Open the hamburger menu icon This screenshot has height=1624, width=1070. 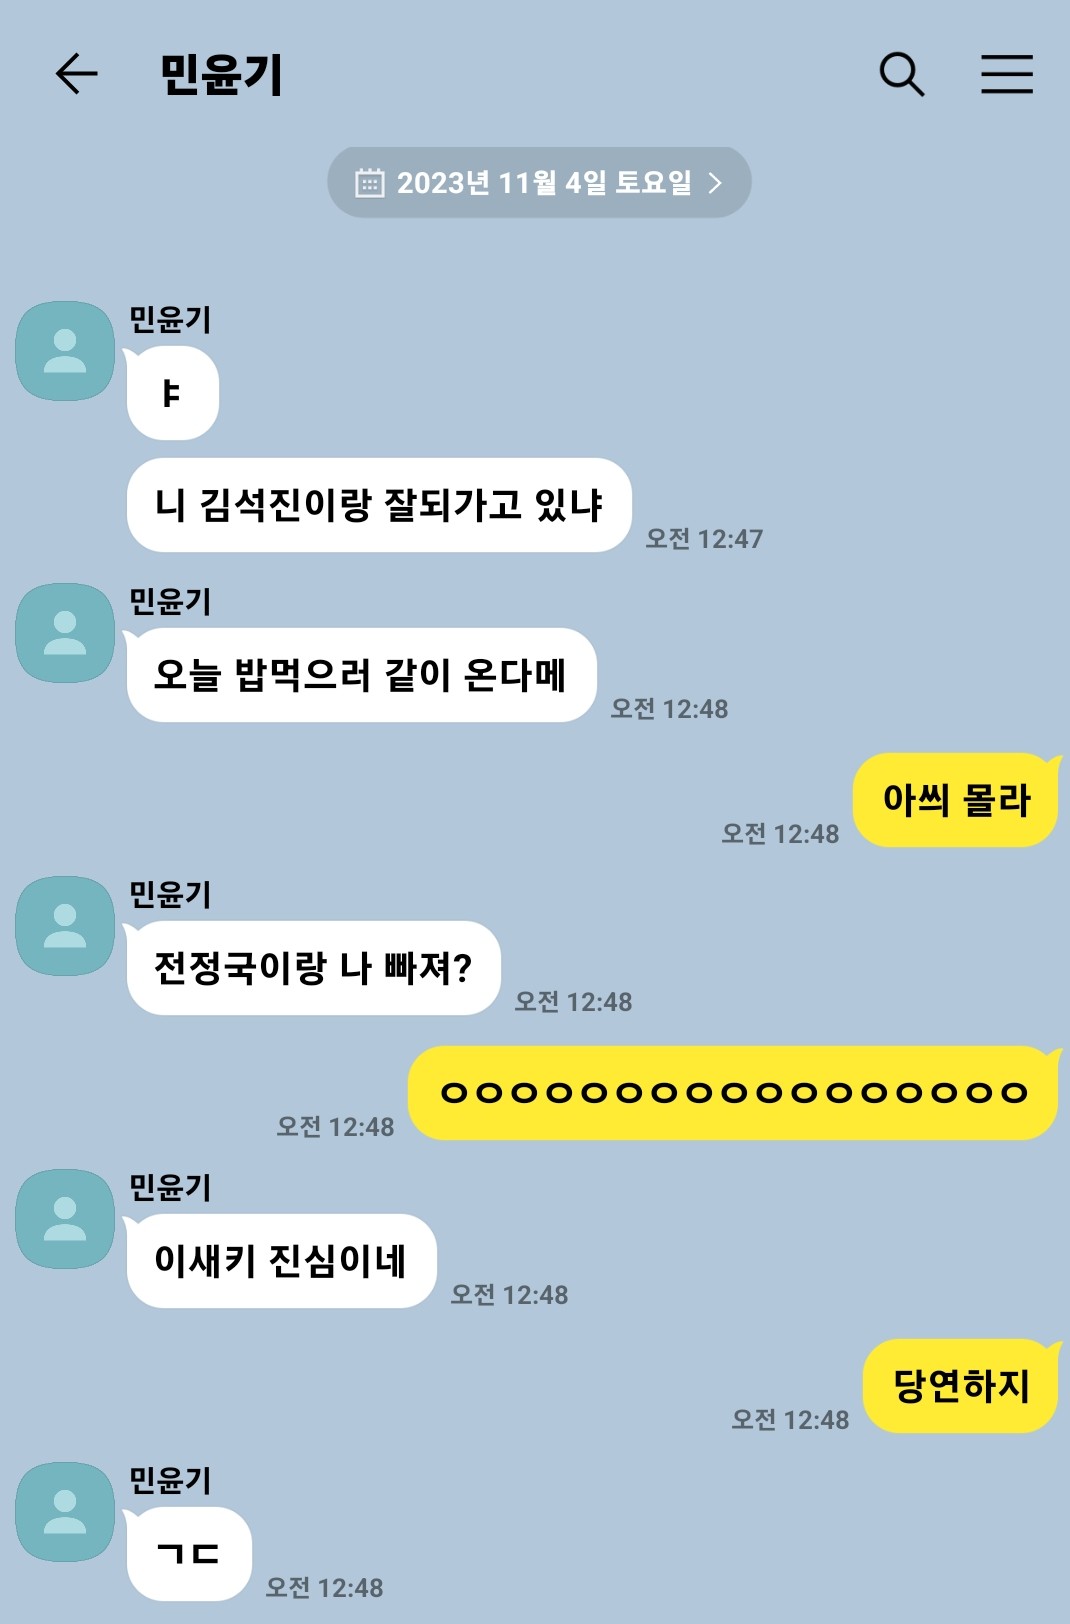(1006, 74)
